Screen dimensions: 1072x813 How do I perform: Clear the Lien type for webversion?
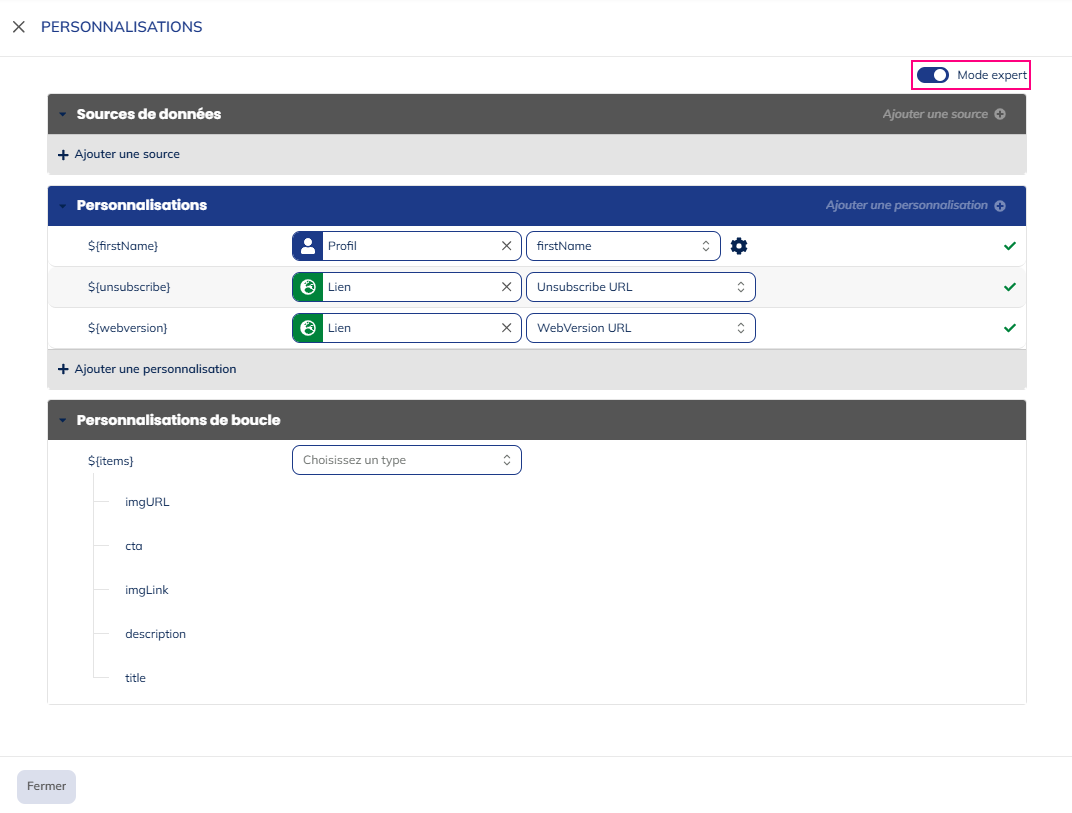(506, 328)
